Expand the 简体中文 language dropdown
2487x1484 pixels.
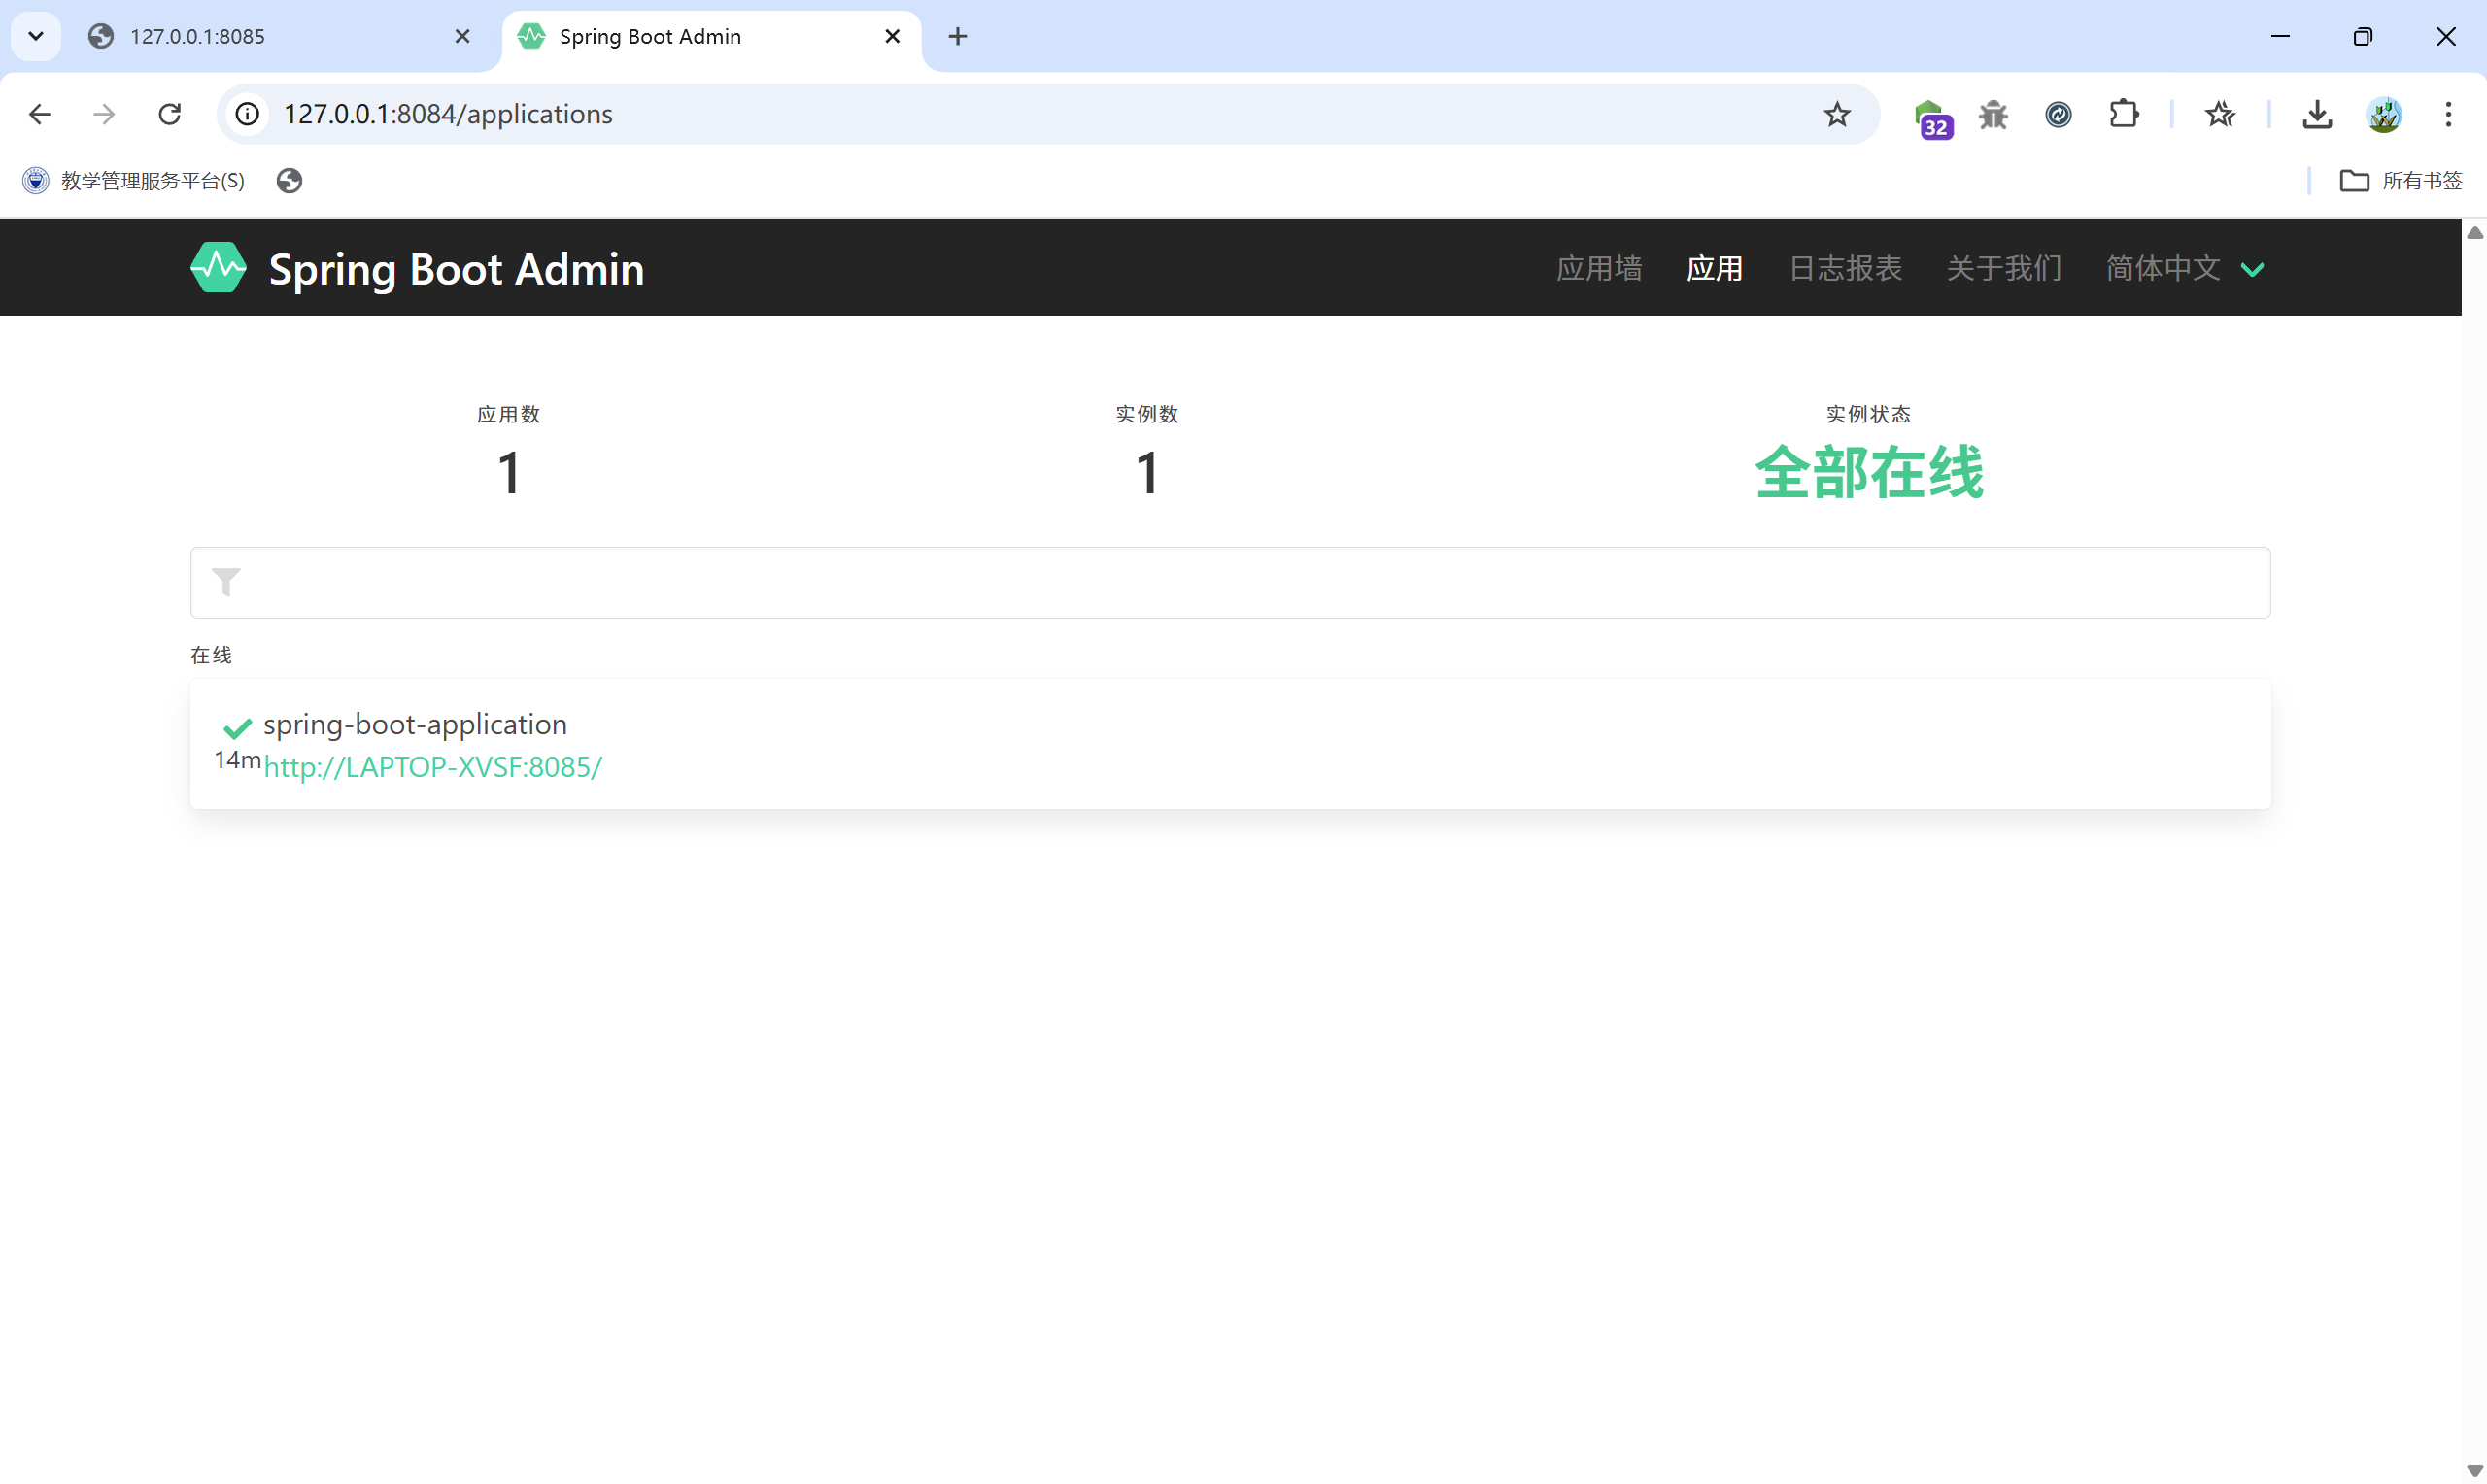point(2184,268)
